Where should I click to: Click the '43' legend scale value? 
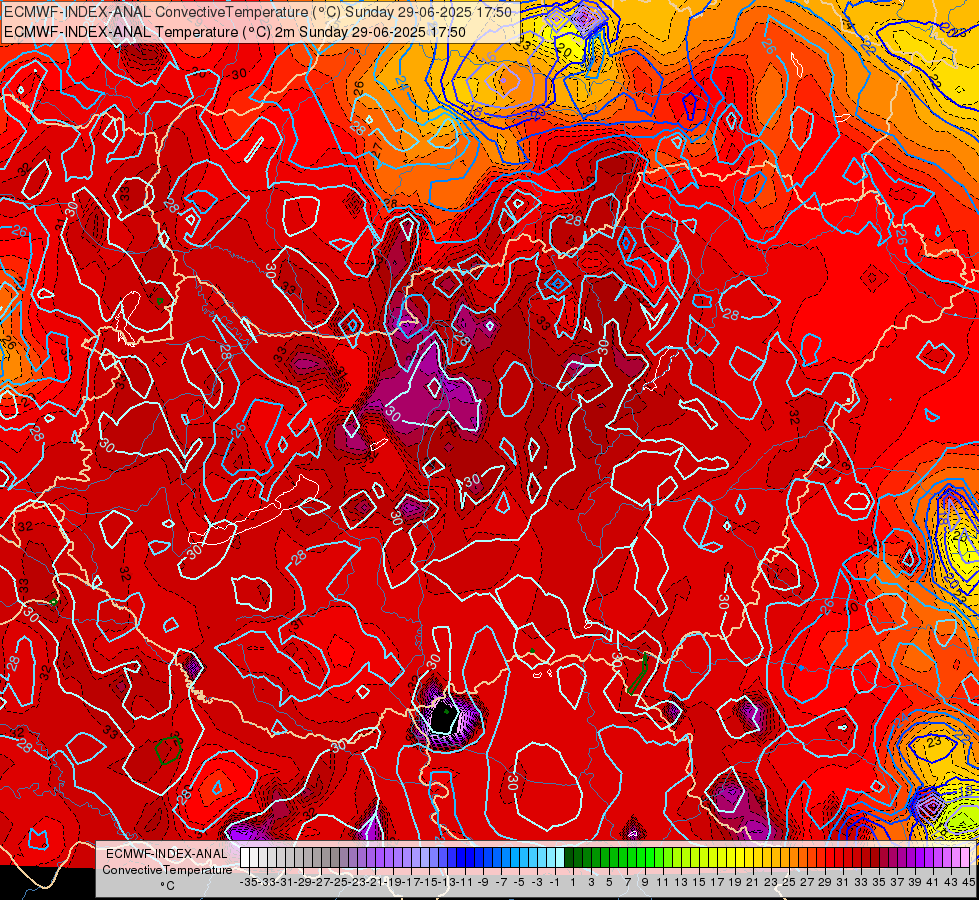pos(952,882)
